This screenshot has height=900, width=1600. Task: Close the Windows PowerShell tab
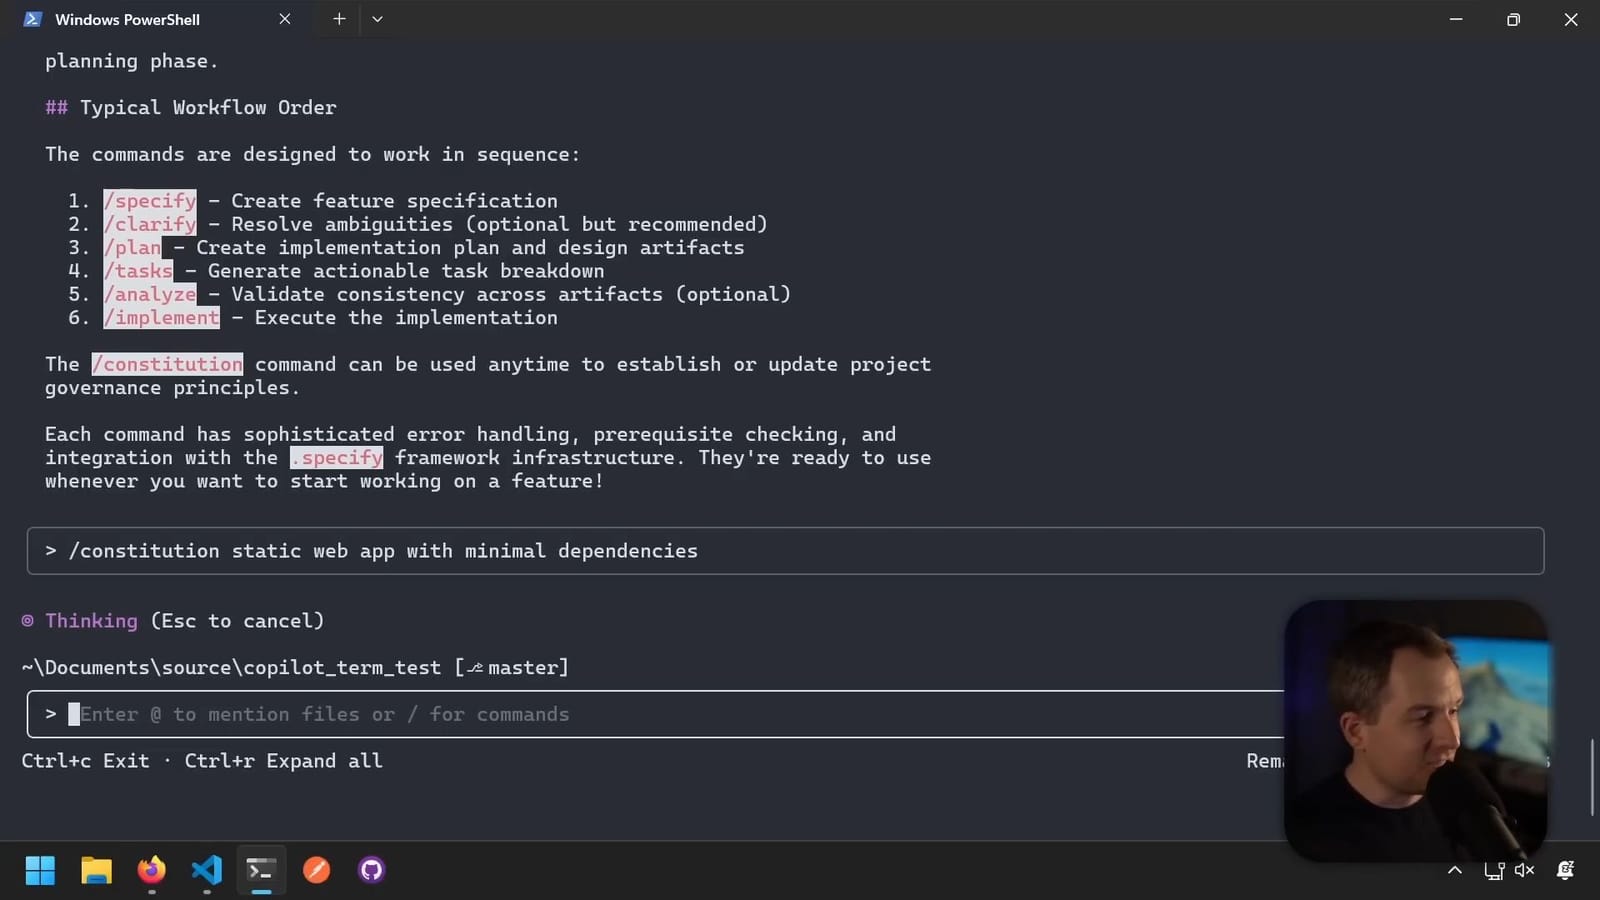point(284,18)
